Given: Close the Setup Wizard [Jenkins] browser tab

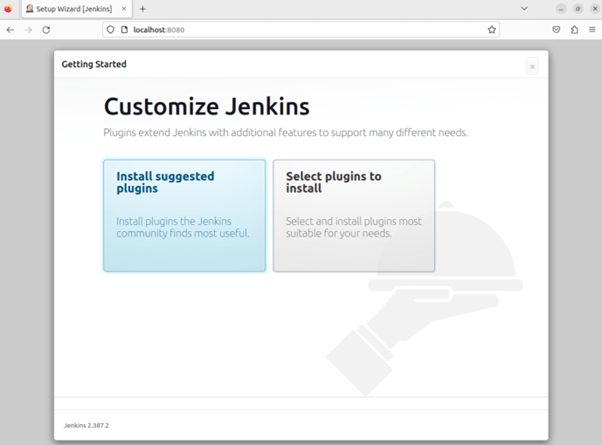Looking at the screenshot, I should pyautogui.click(x=125, y=8).
